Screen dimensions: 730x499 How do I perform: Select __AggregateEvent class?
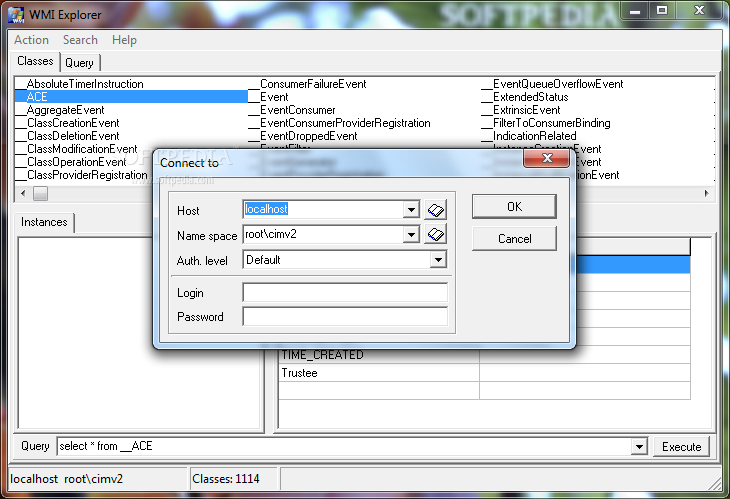(60, 110)
